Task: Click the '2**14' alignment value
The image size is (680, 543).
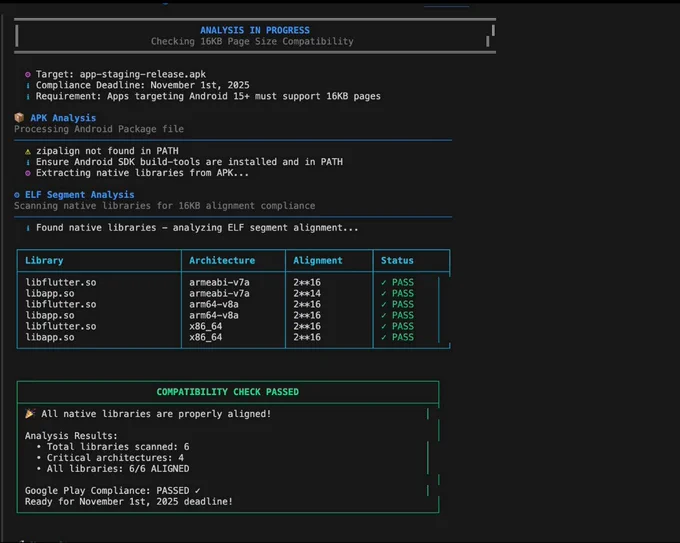Action: point(307,293)
